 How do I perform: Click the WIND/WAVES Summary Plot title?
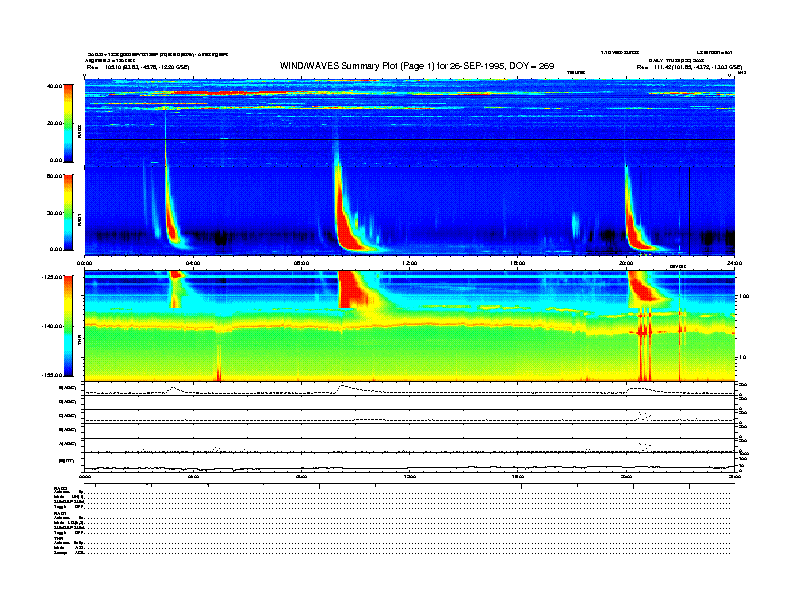point(417,66)
